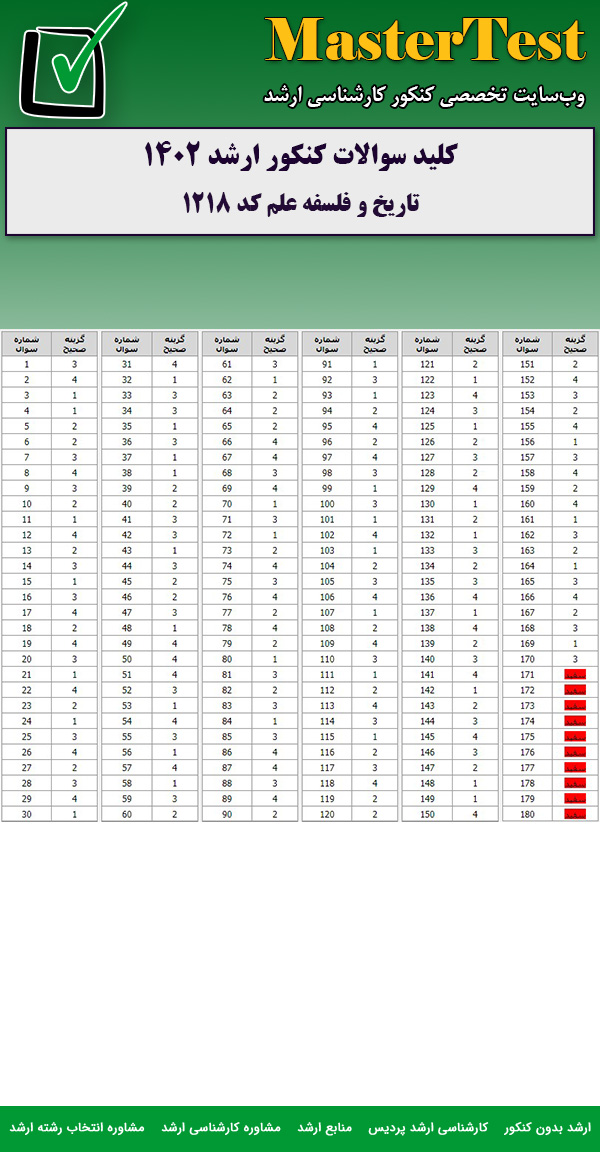Click the subtitle تاریخ و فلسفه علم کد ۱۲۱۸
Viewport: 600px width, 1152px height.
click(300, 203)
